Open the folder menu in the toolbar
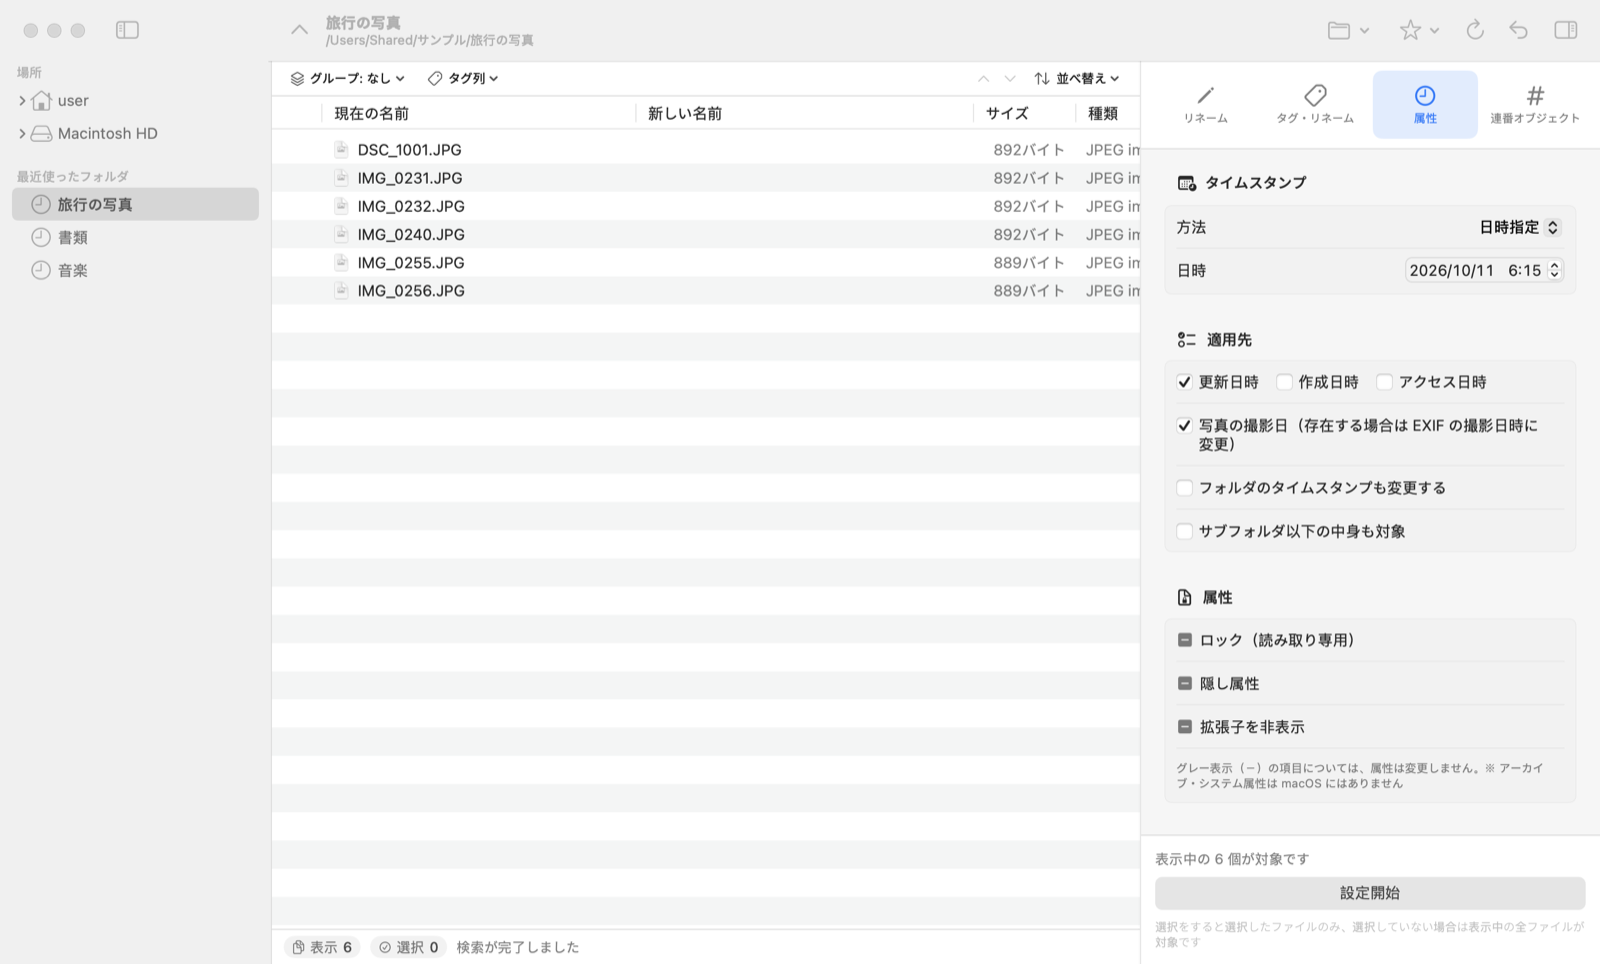This screenshot has height=964, width=1600. [1348, 30]
